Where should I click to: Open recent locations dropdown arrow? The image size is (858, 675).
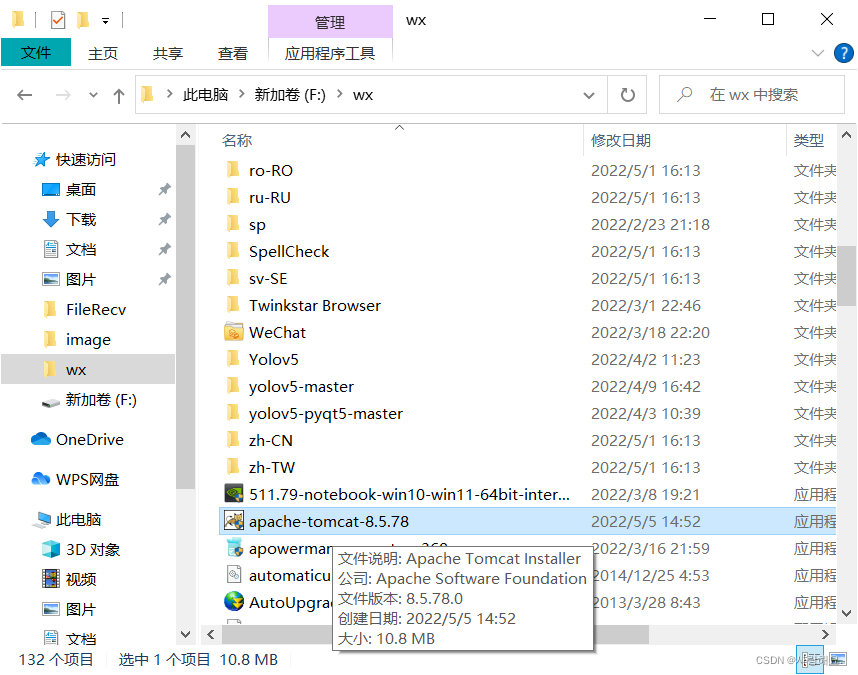[x=94, y=95]
